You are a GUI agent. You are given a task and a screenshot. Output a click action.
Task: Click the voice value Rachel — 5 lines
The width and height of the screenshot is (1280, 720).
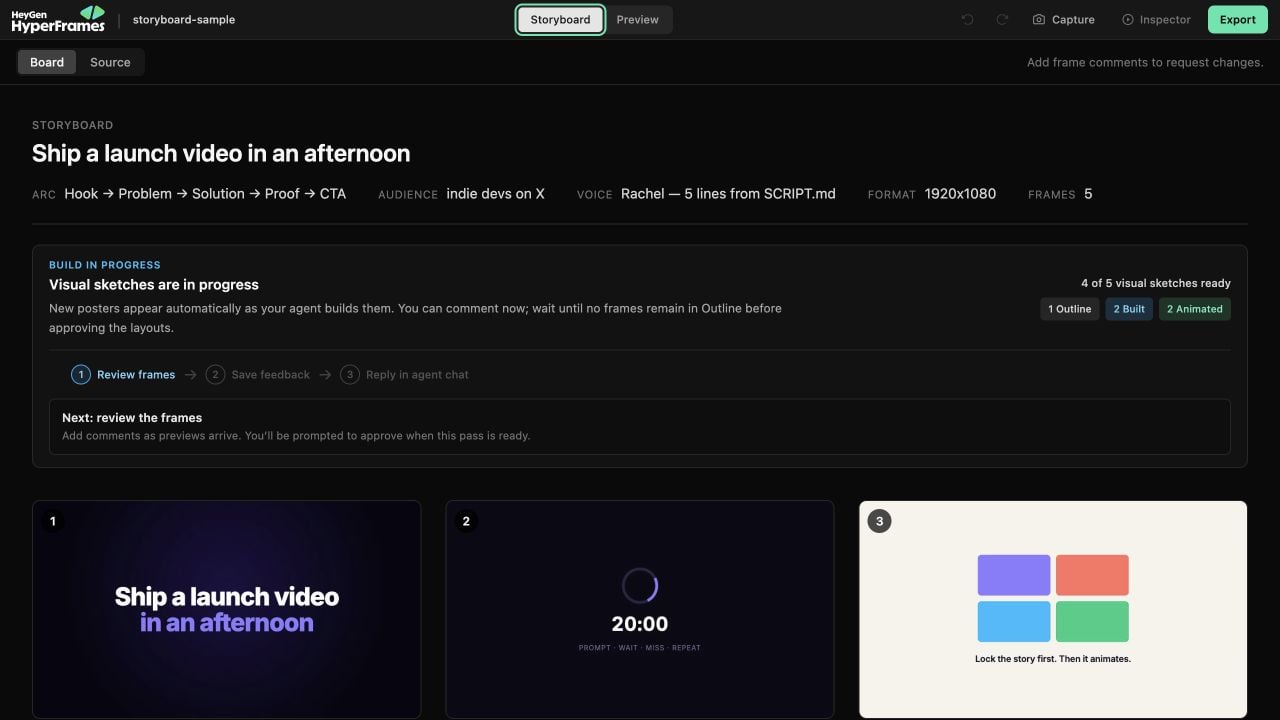(x=728, y=194)
